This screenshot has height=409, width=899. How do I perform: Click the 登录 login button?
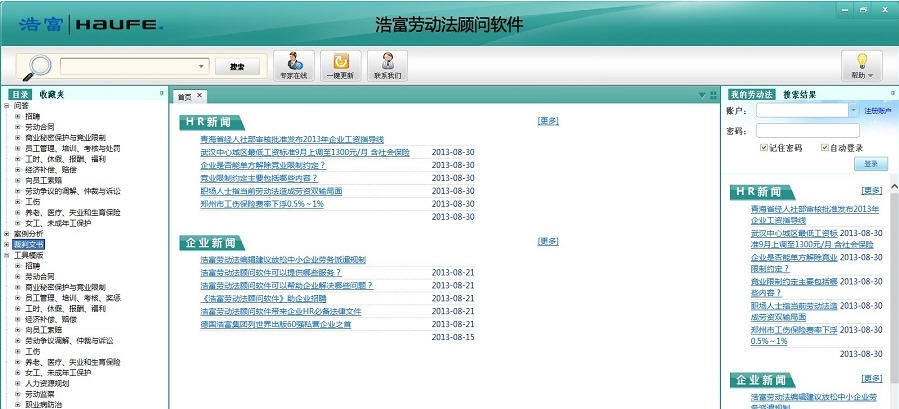(x=871, y=164)
